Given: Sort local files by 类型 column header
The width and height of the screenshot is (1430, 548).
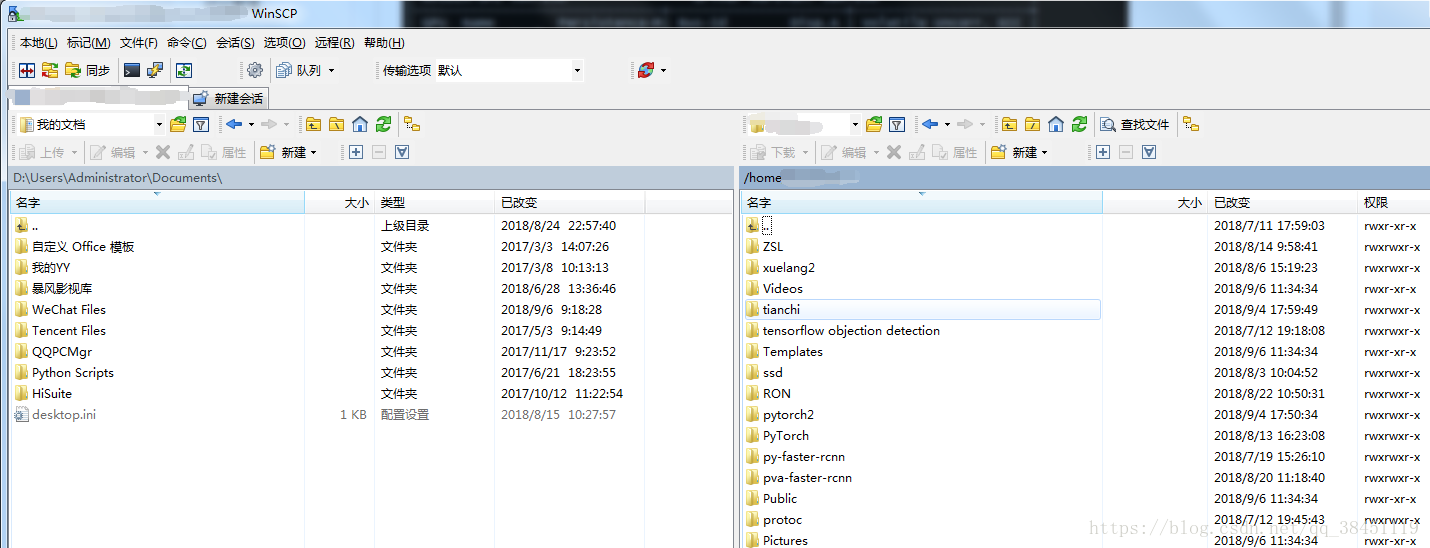Looking at the screenshot, I should [434, 203].
